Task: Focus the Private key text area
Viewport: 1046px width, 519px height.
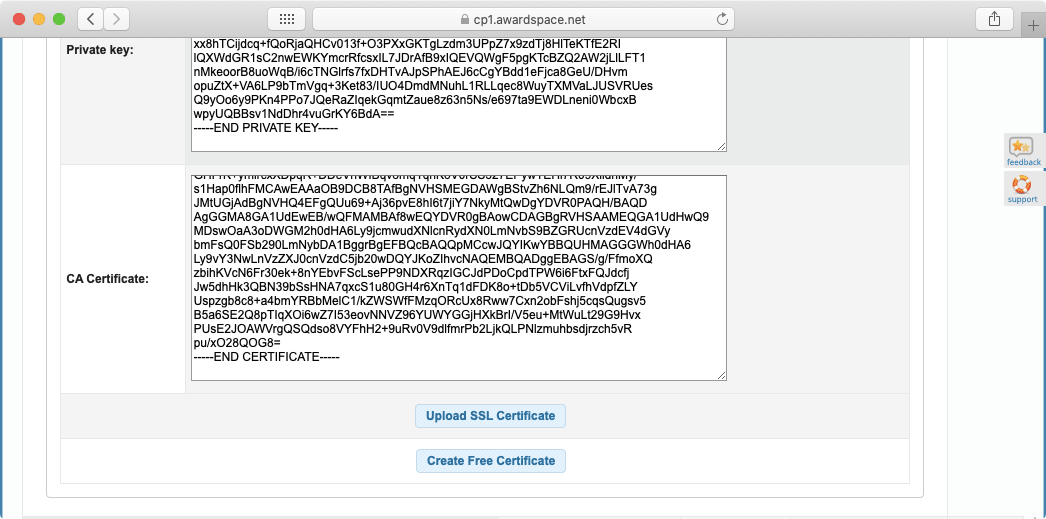Action: coord(458,90)
